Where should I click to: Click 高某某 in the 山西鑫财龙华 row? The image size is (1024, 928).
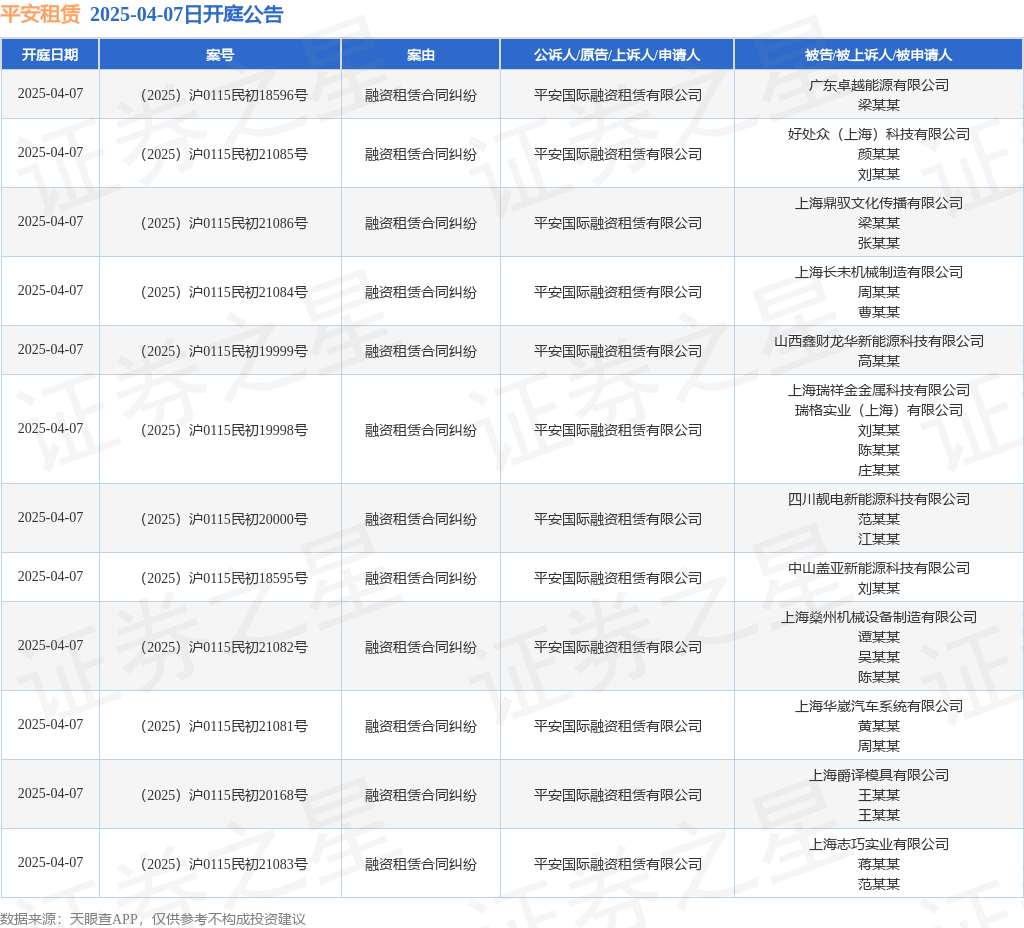point(878,362)
